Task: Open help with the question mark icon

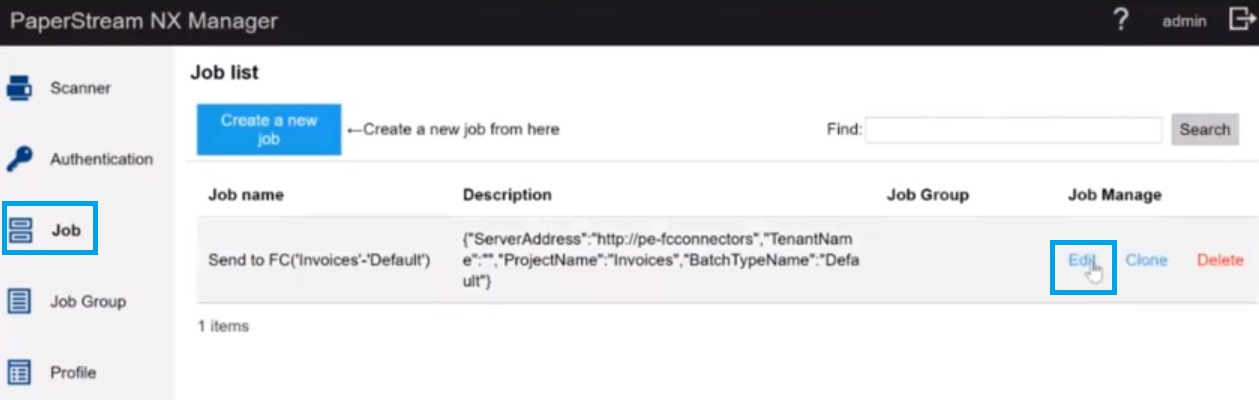Action: tap(1121, 21)
